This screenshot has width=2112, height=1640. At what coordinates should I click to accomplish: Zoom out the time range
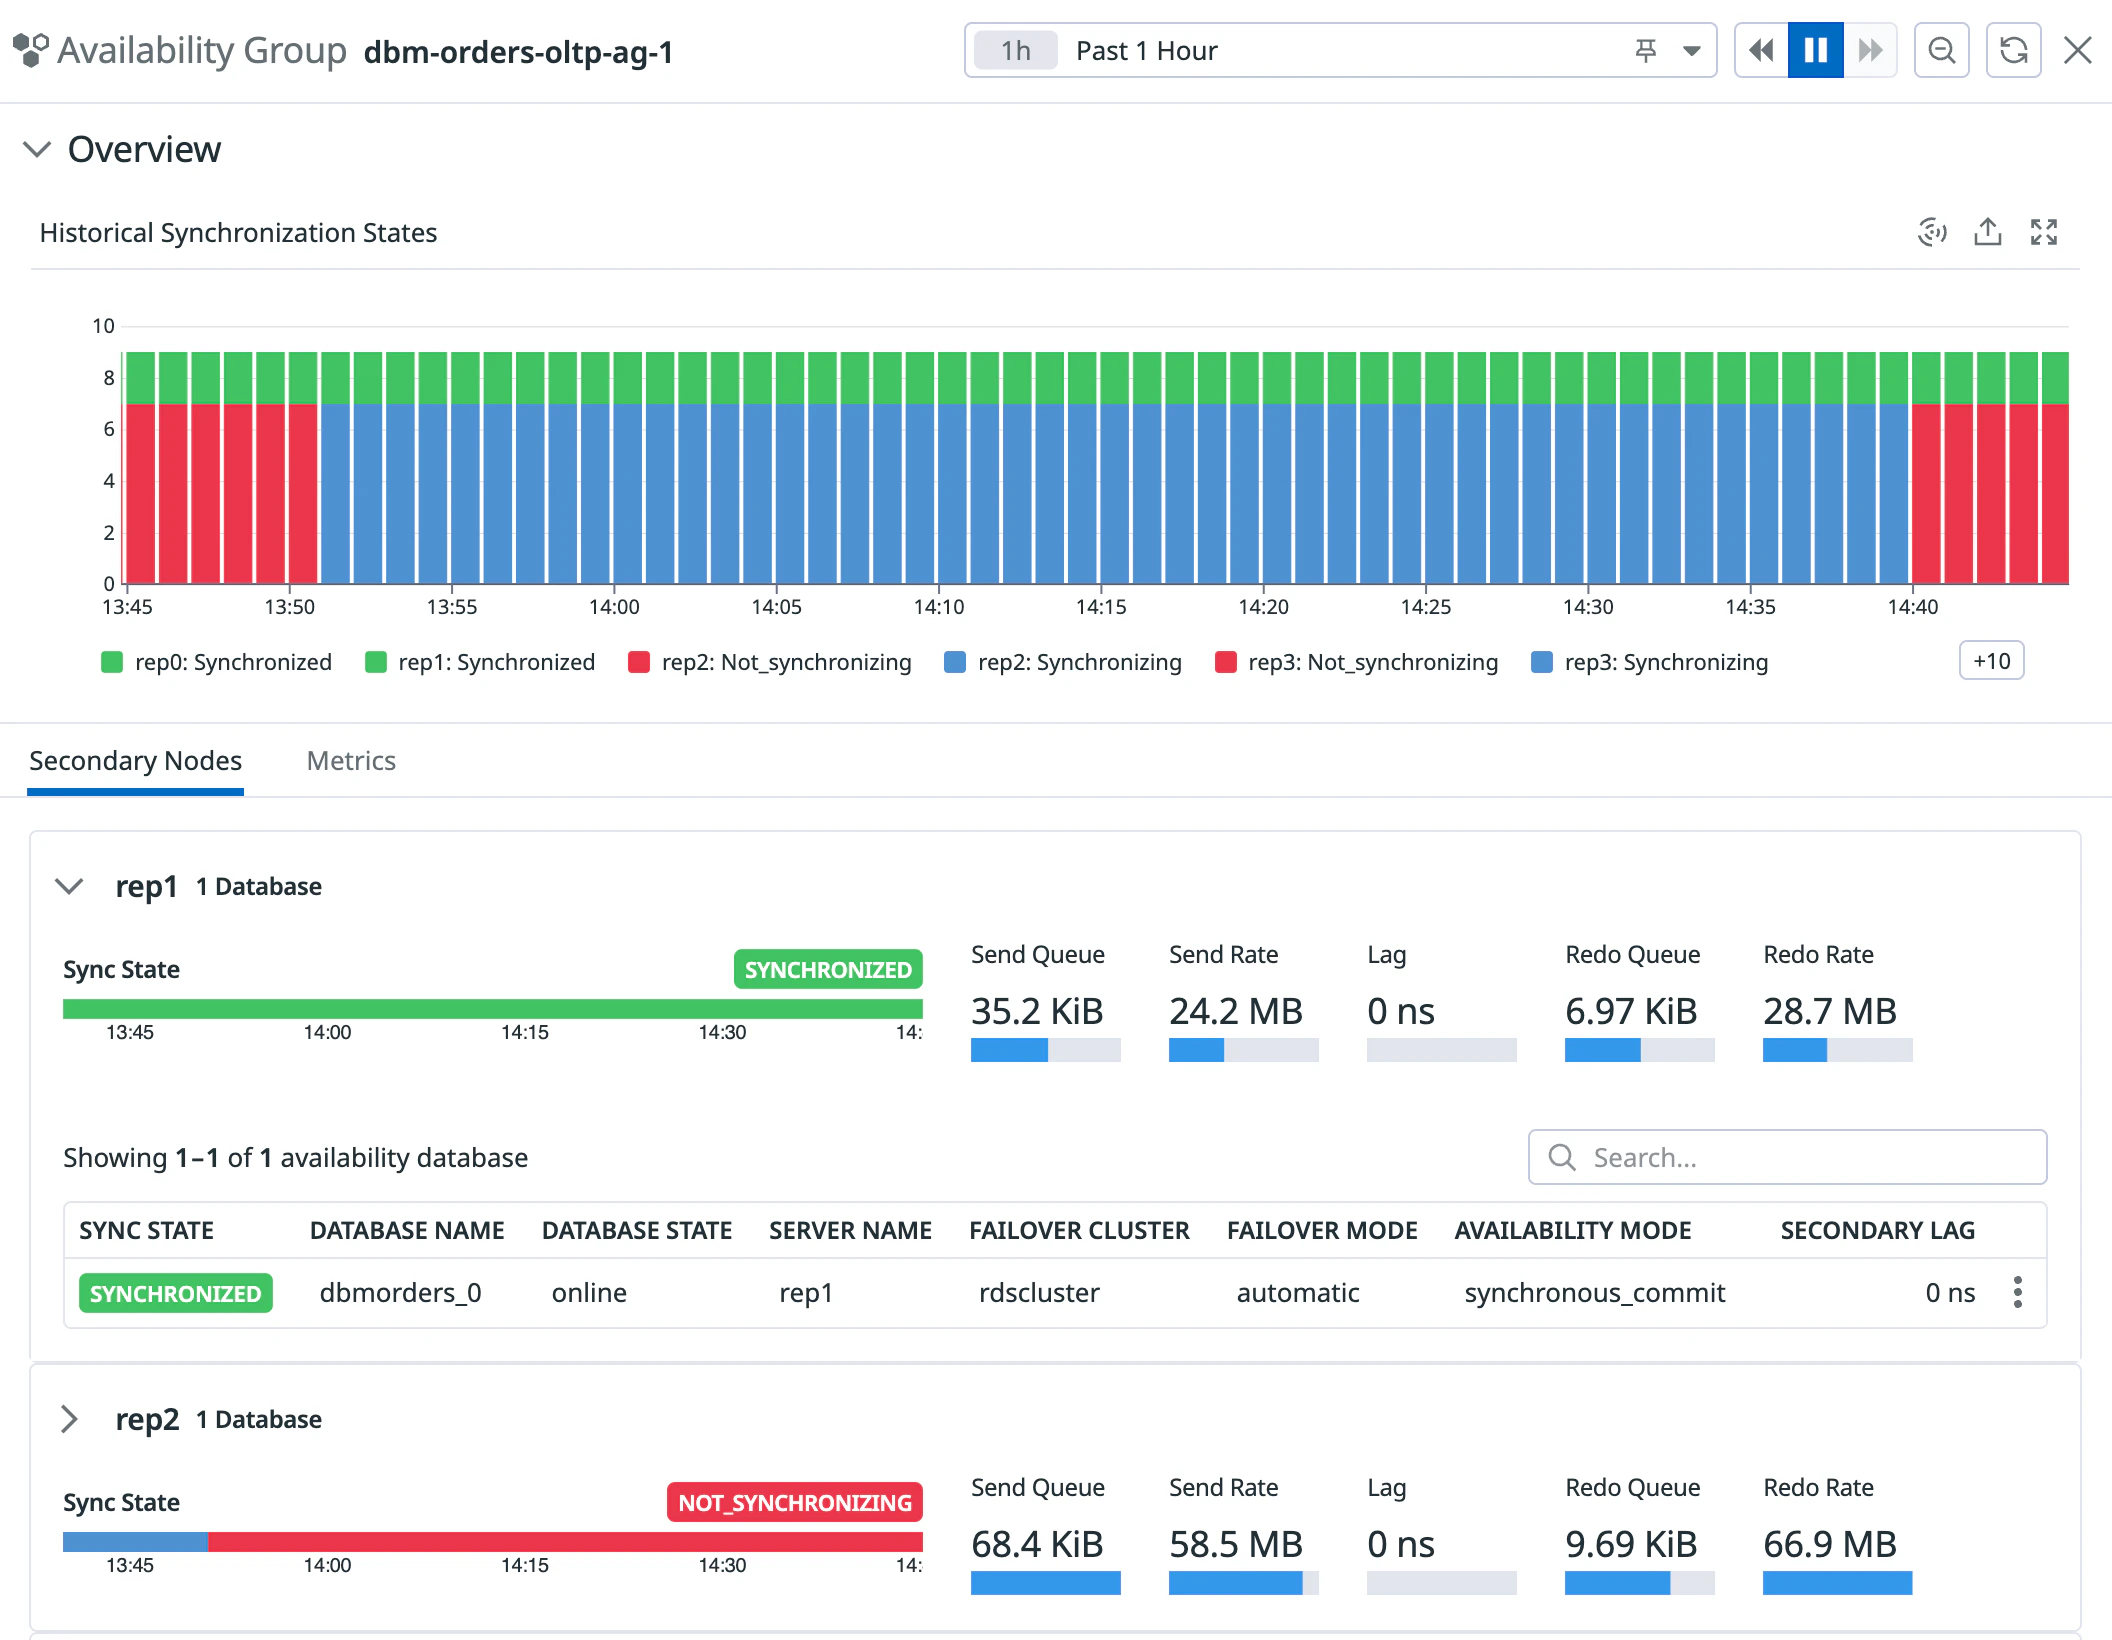1941,50
